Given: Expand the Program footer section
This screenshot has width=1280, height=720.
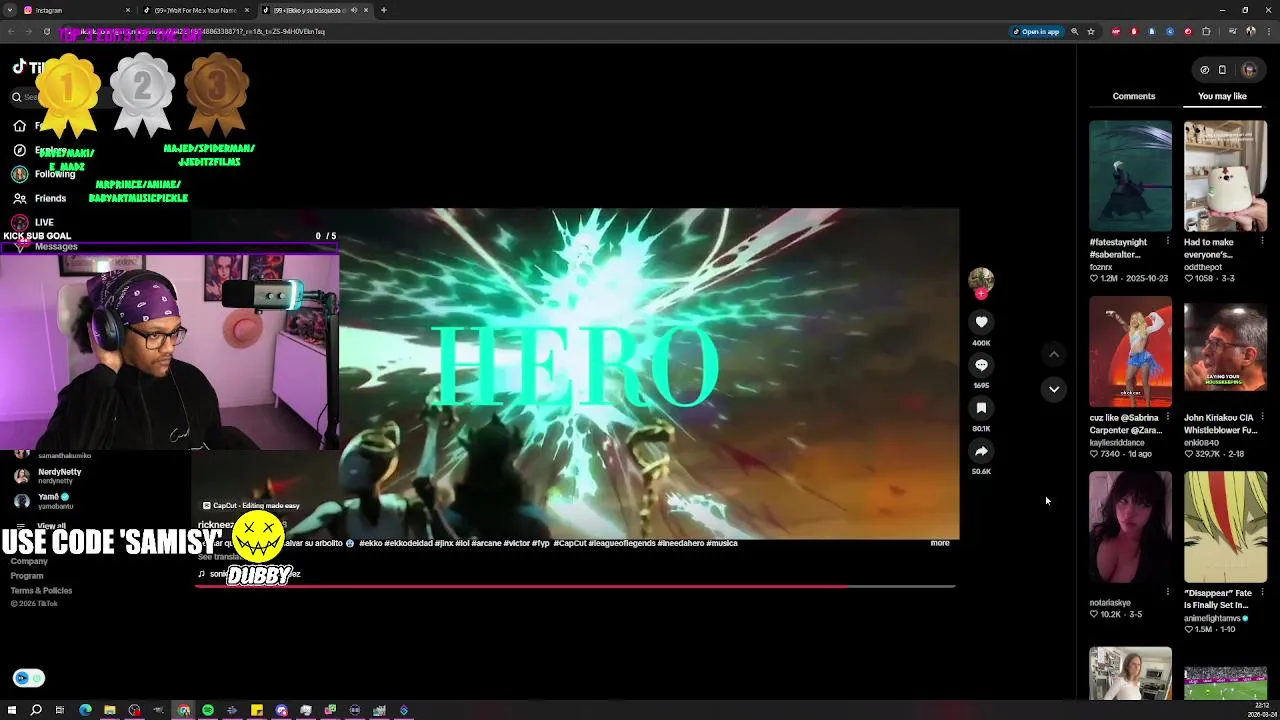Looking at the screenshot, I should (x=27, y=576).
